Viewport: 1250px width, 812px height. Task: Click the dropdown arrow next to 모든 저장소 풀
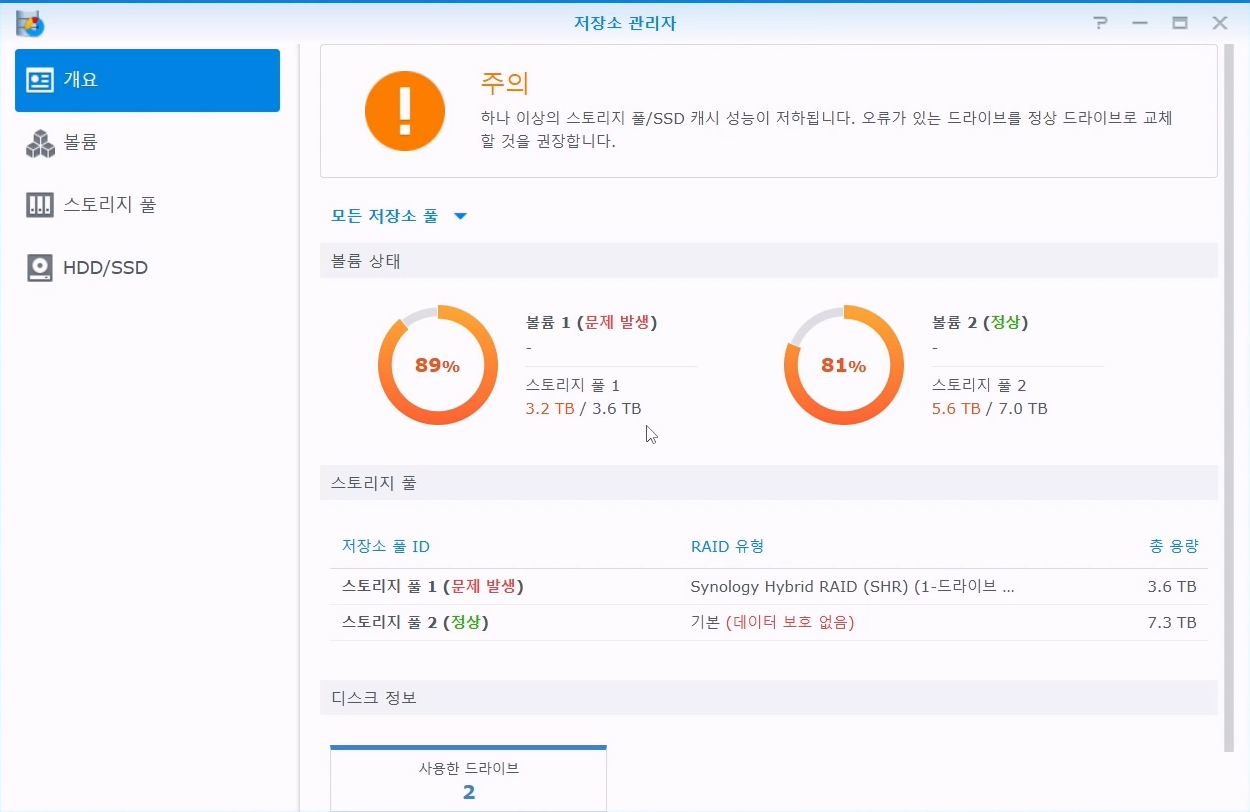coord(460,216)
